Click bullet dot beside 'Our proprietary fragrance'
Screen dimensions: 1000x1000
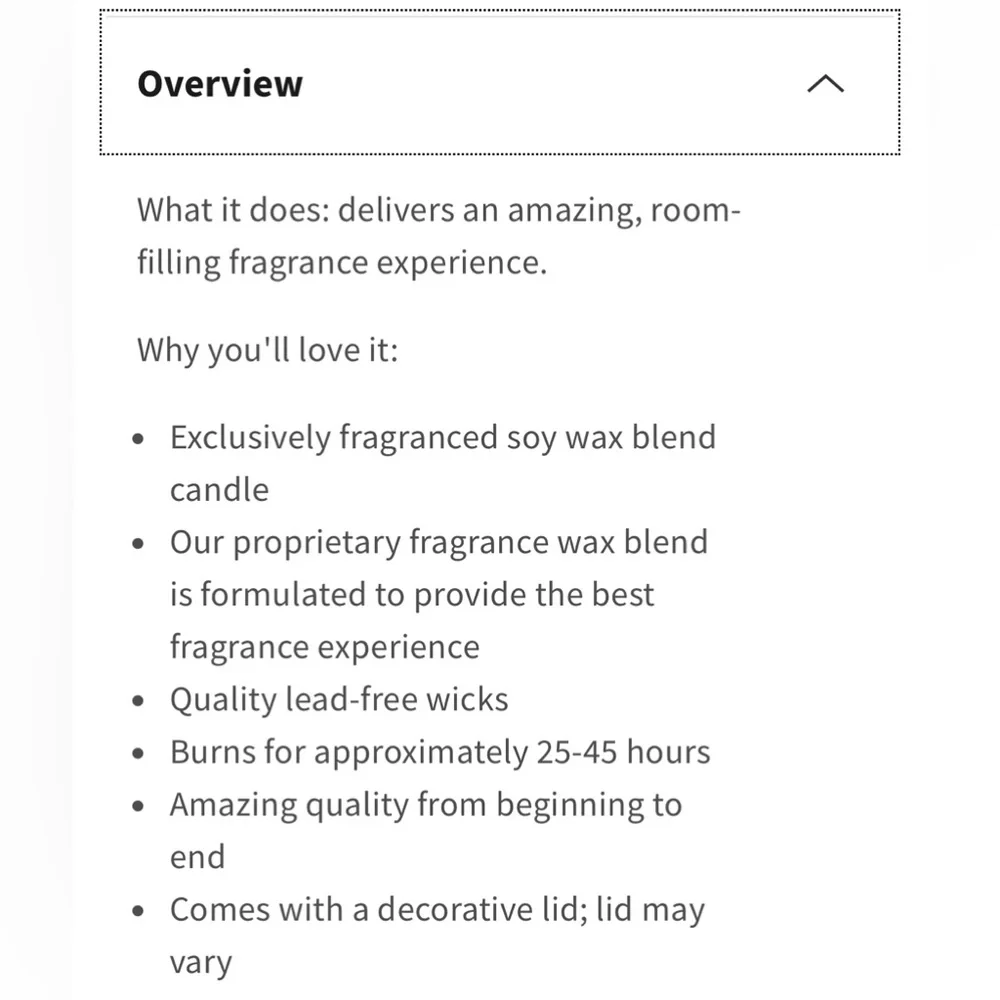[138, 544]
